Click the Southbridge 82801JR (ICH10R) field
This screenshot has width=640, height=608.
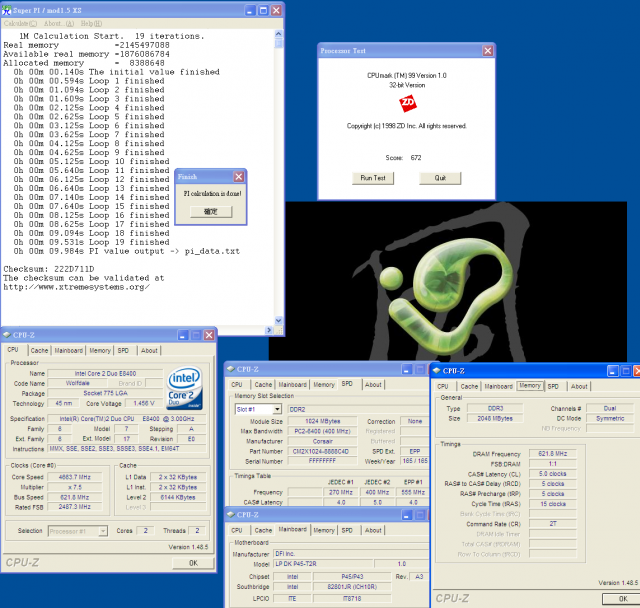(x=352, y=587)
